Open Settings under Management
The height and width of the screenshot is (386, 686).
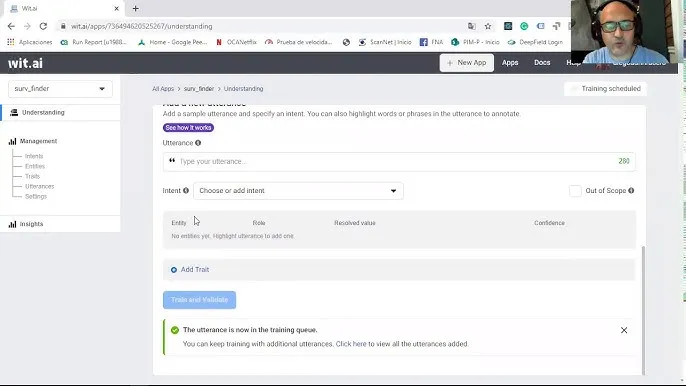[x=35, y=197]
